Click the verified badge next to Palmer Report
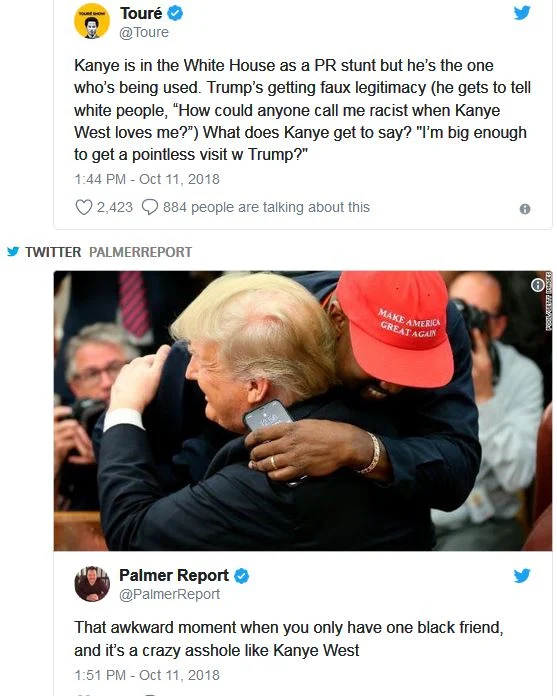The height and width of the screenshot is (696, 557). point(241,576)
